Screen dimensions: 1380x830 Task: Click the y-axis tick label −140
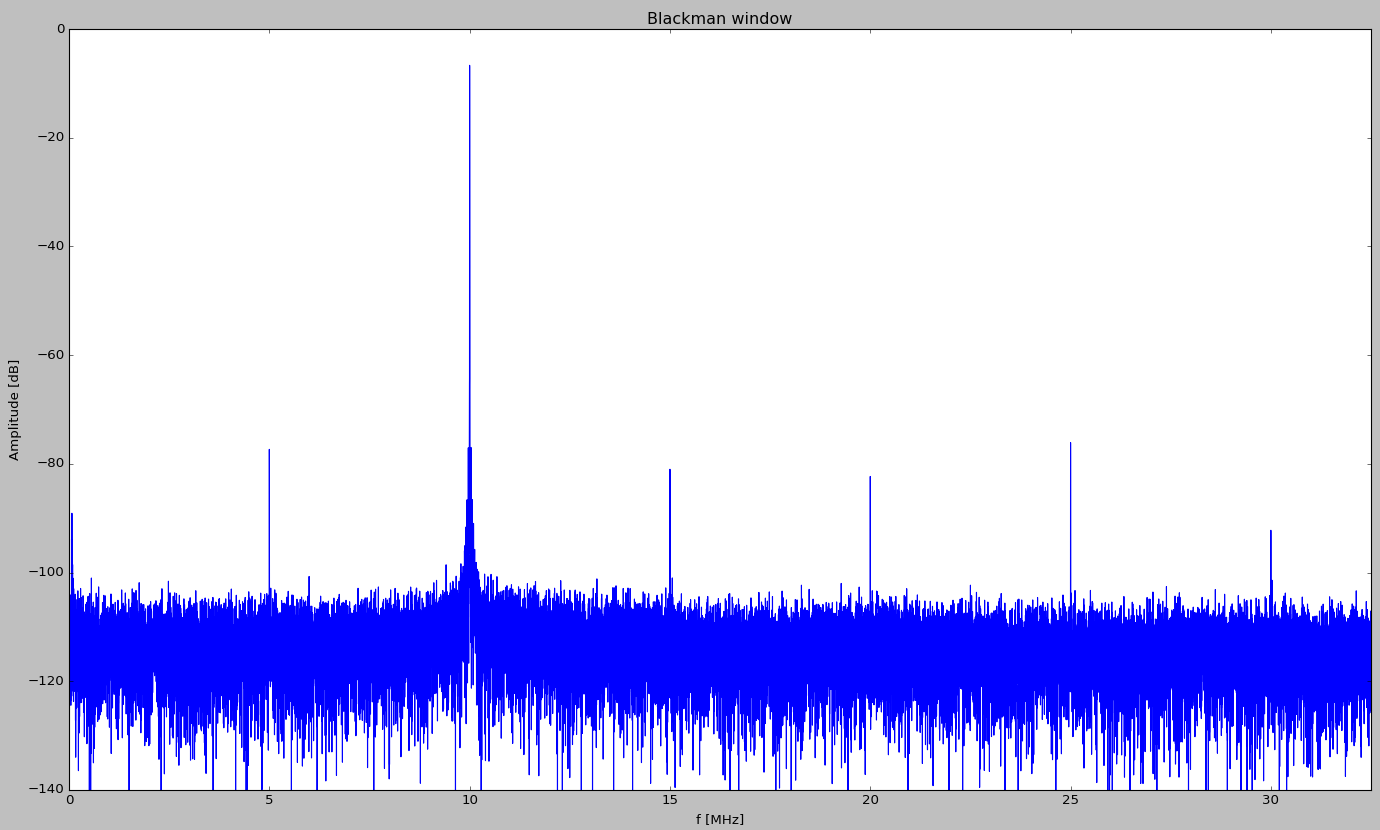coord(47,789)
